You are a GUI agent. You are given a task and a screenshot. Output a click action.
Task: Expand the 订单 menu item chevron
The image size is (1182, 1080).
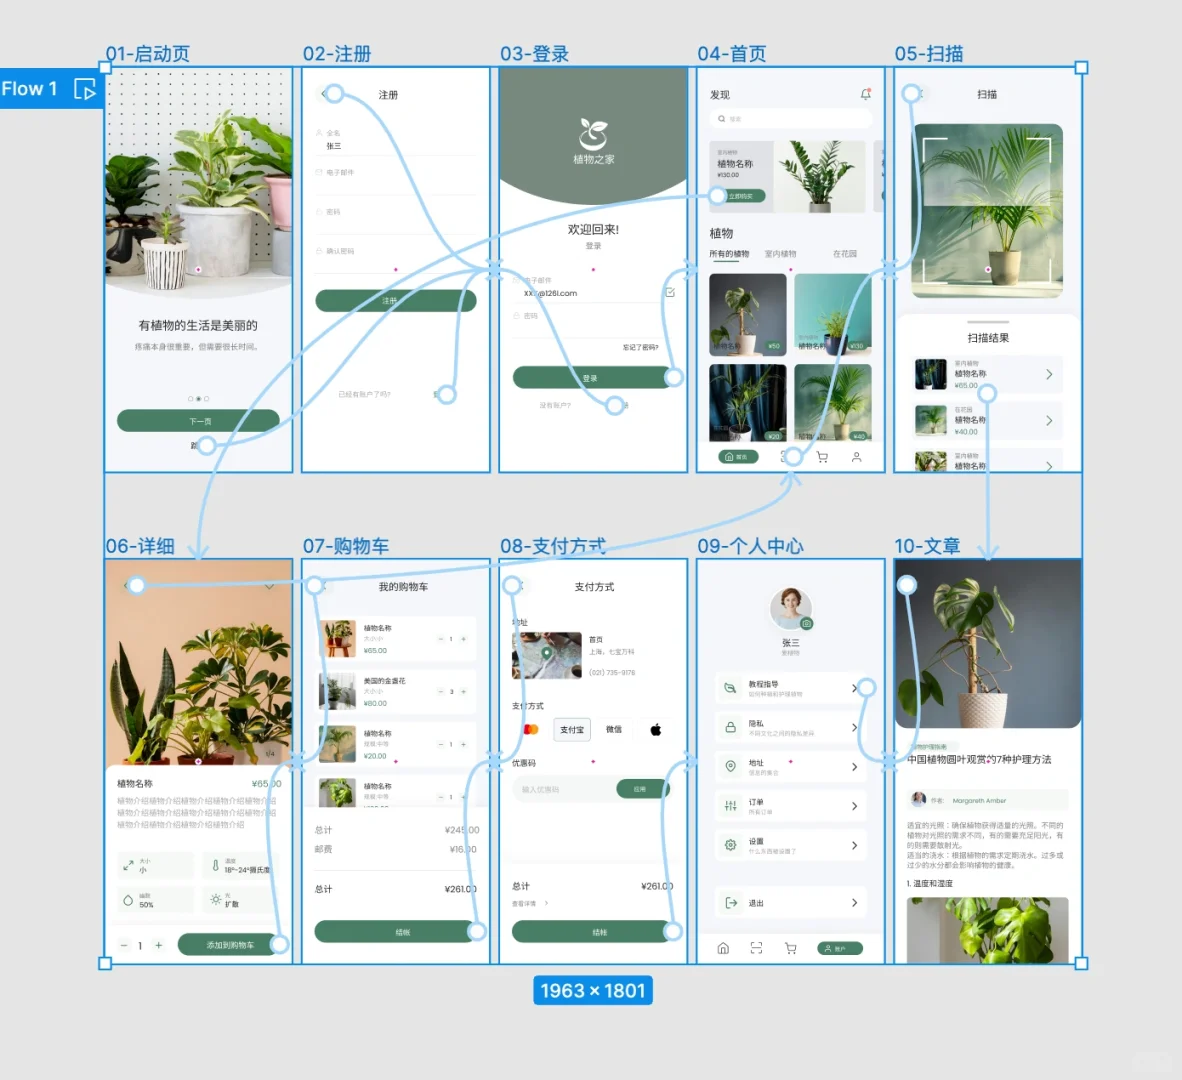point(855,806)
